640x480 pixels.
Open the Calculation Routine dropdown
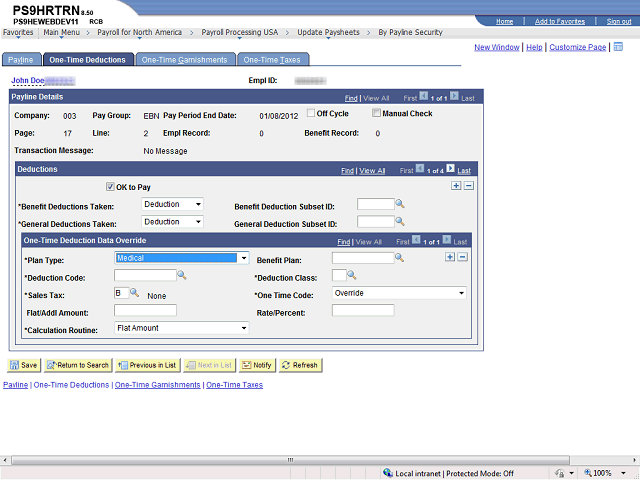182,328
